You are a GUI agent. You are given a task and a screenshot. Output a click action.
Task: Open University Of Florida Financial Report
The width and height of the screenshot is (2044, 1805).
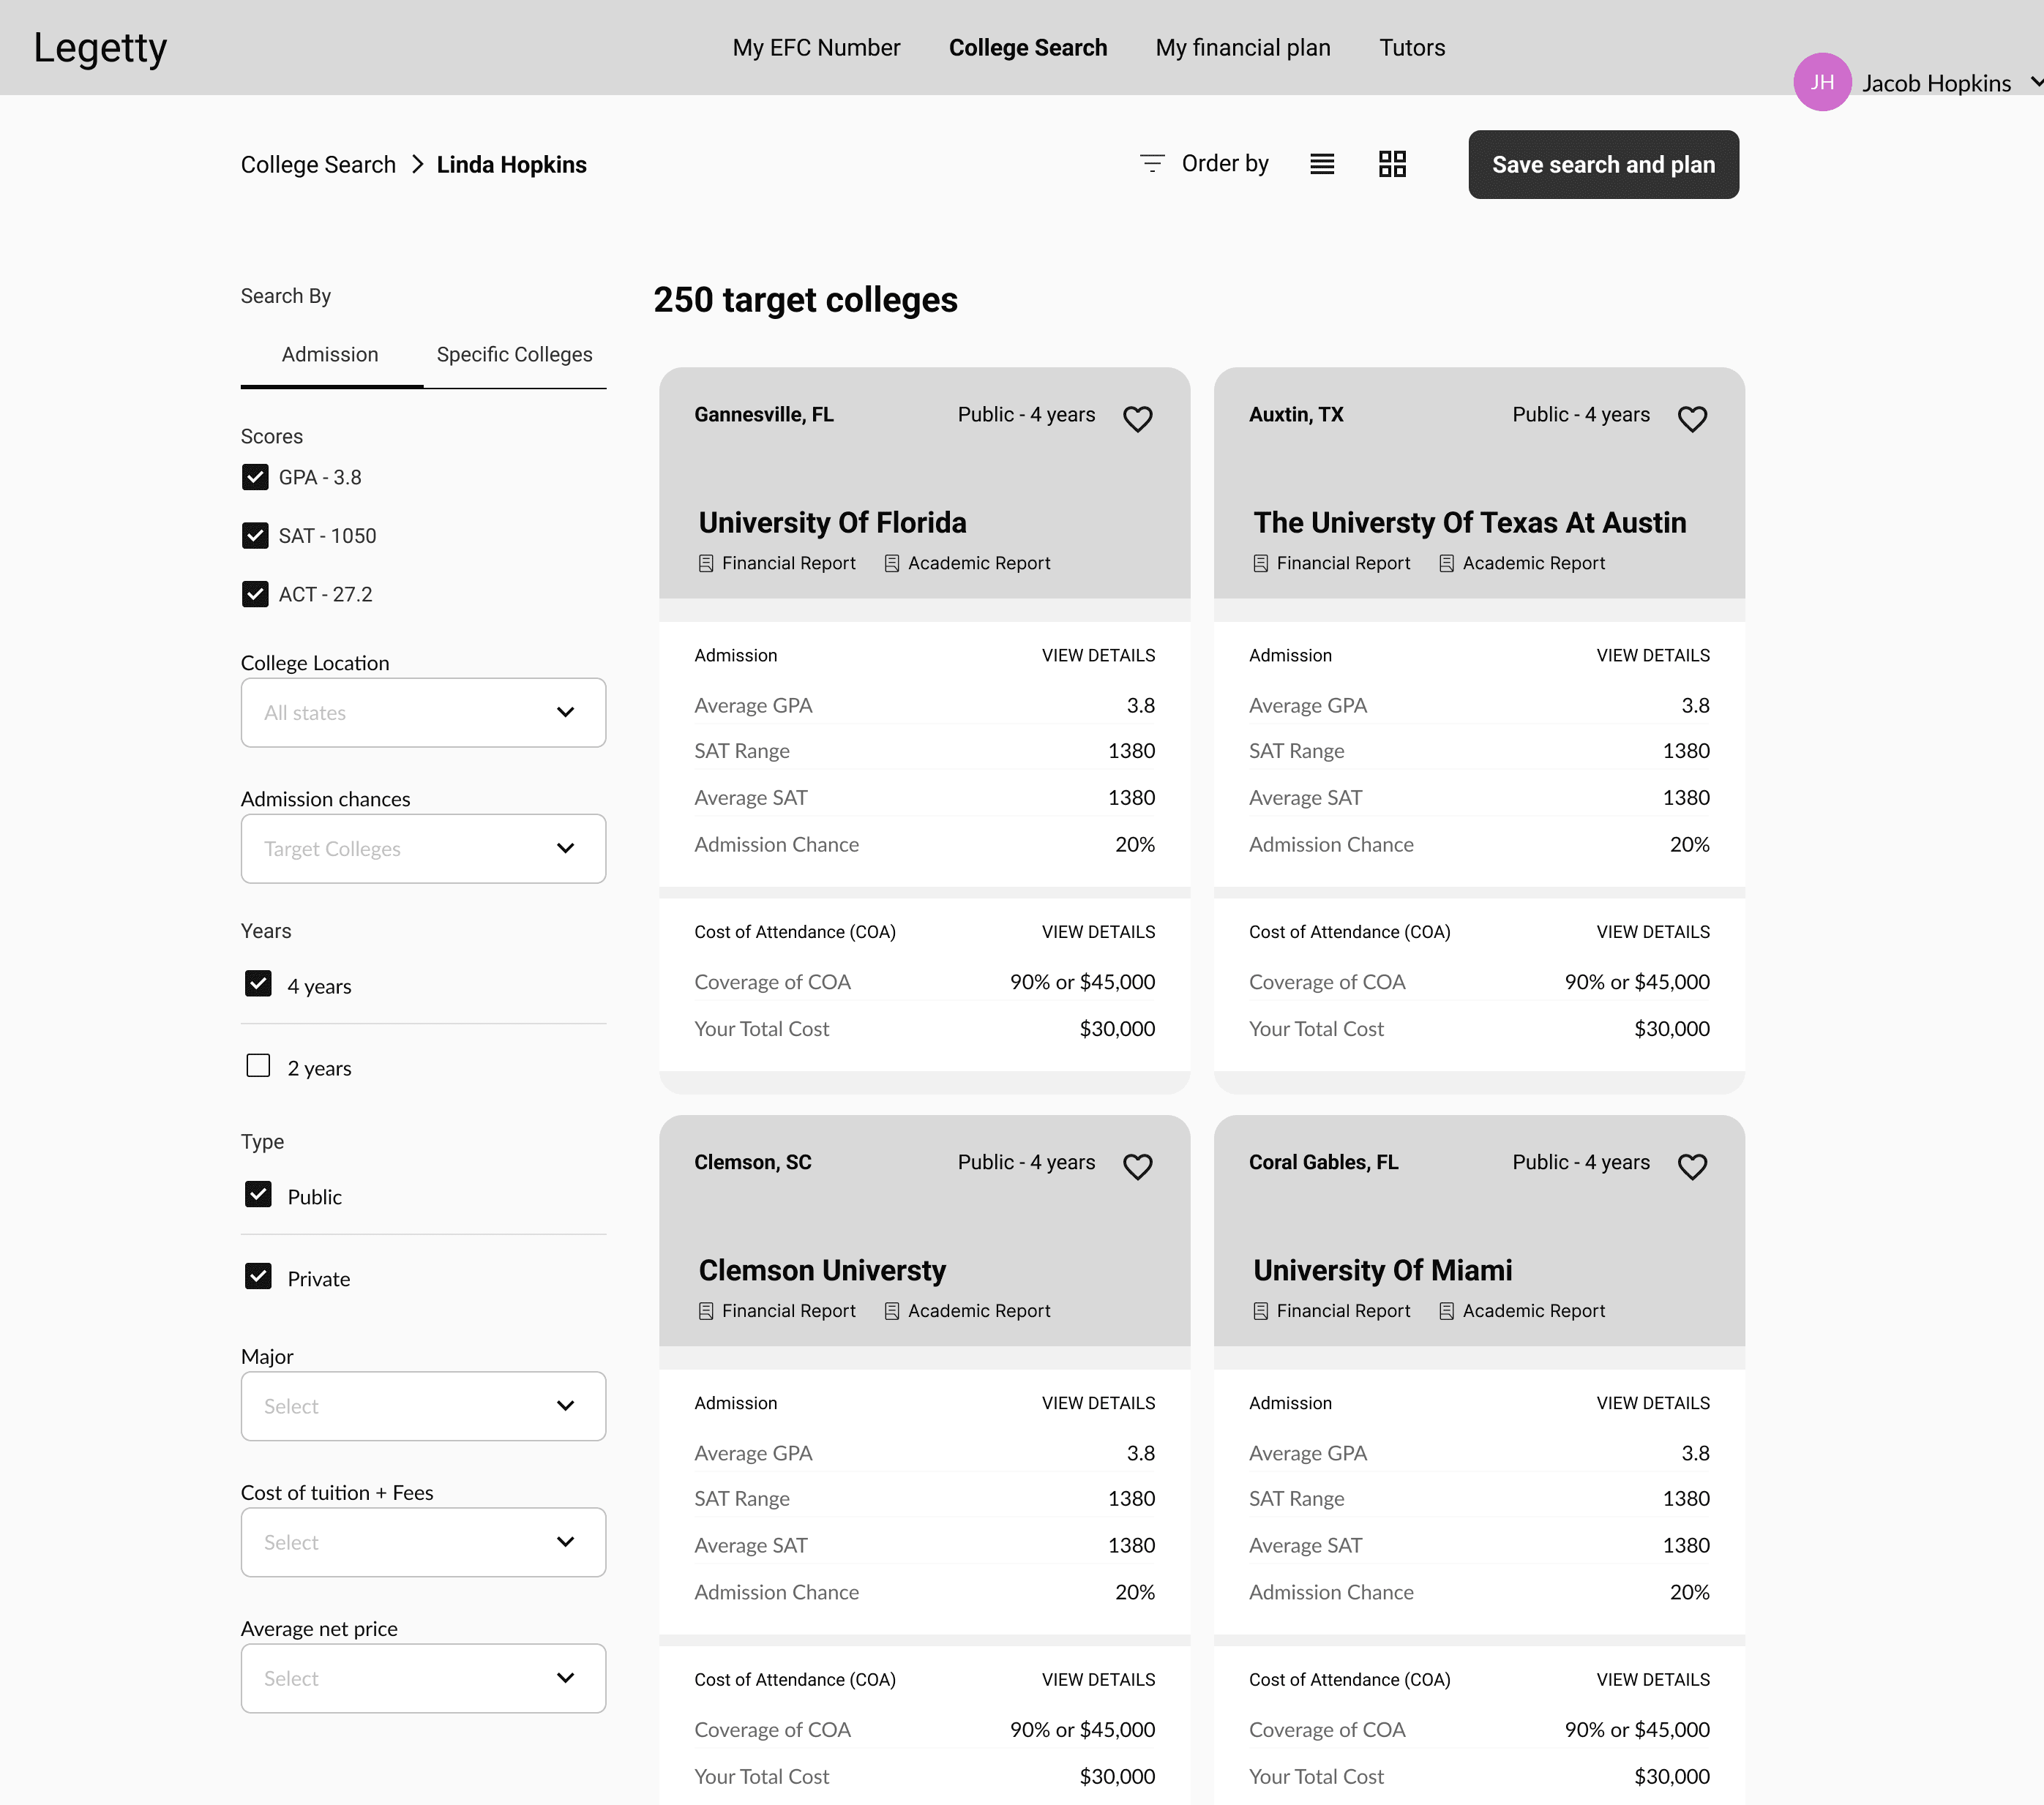[777, 563]
